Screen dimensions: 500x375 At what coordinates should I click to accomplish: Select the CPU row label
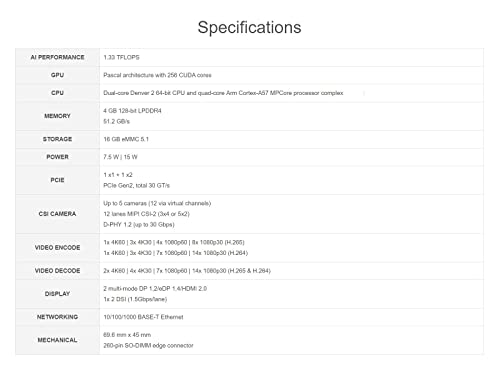[x=57, y=93]
